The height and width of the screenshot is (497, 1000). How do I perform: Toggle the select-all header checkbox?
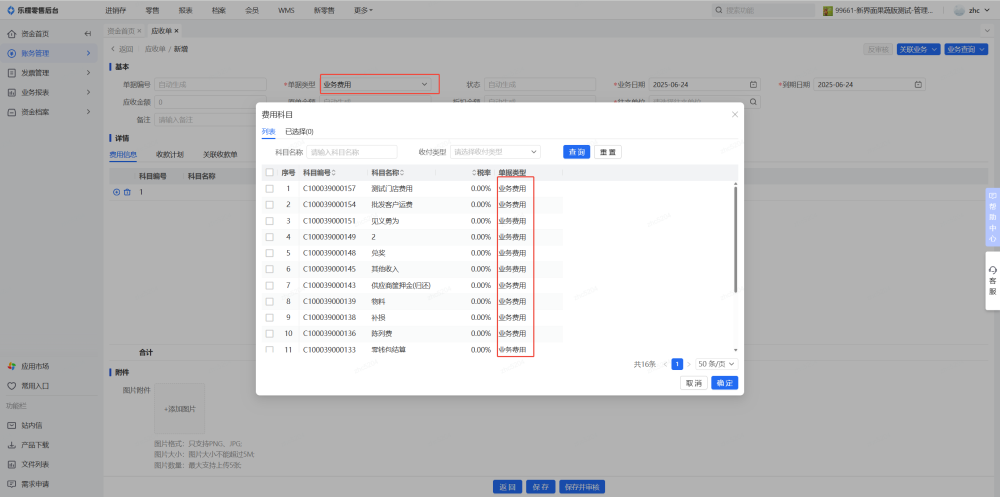[x=269, y=172]
